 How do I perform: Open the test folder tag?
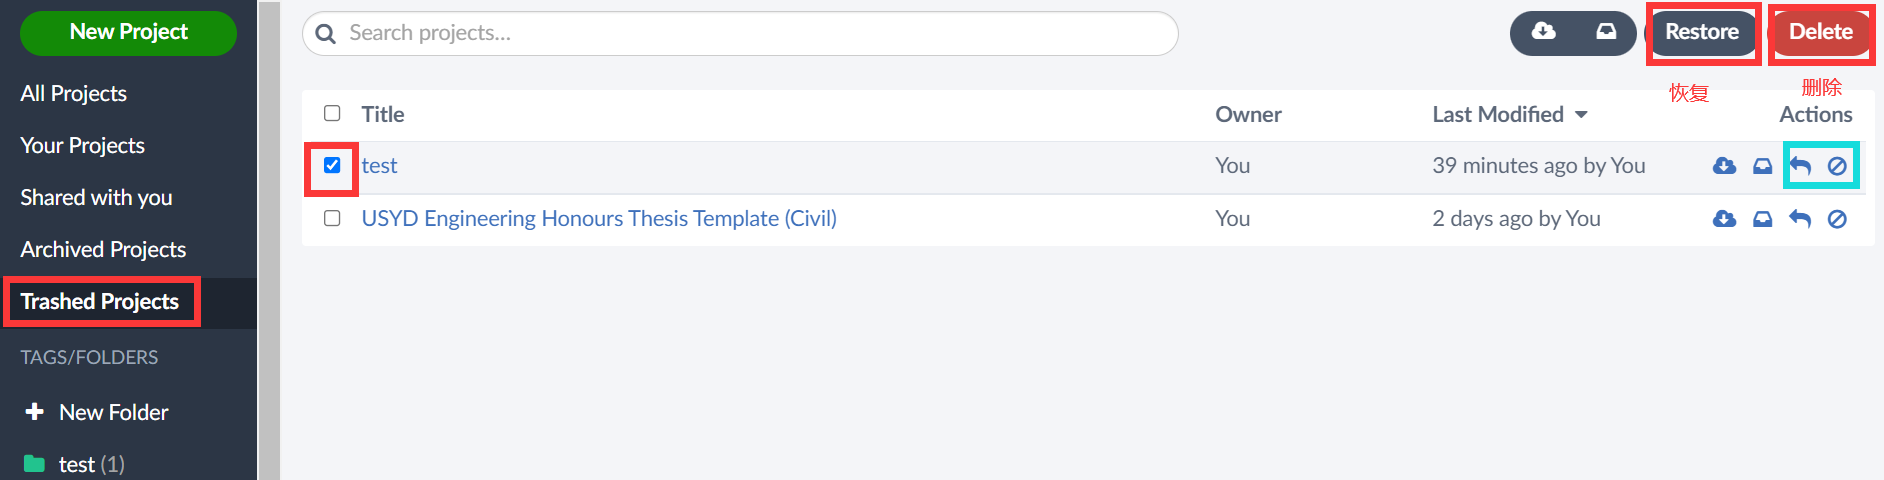(x=75, y=464)
